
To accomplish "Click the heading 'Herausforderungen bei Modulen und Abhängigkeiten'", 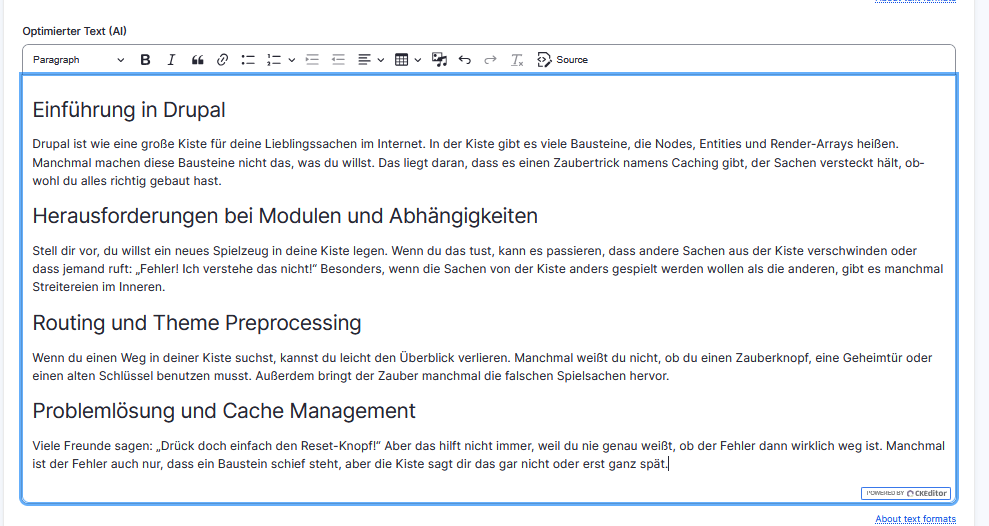I will [285, 216].
